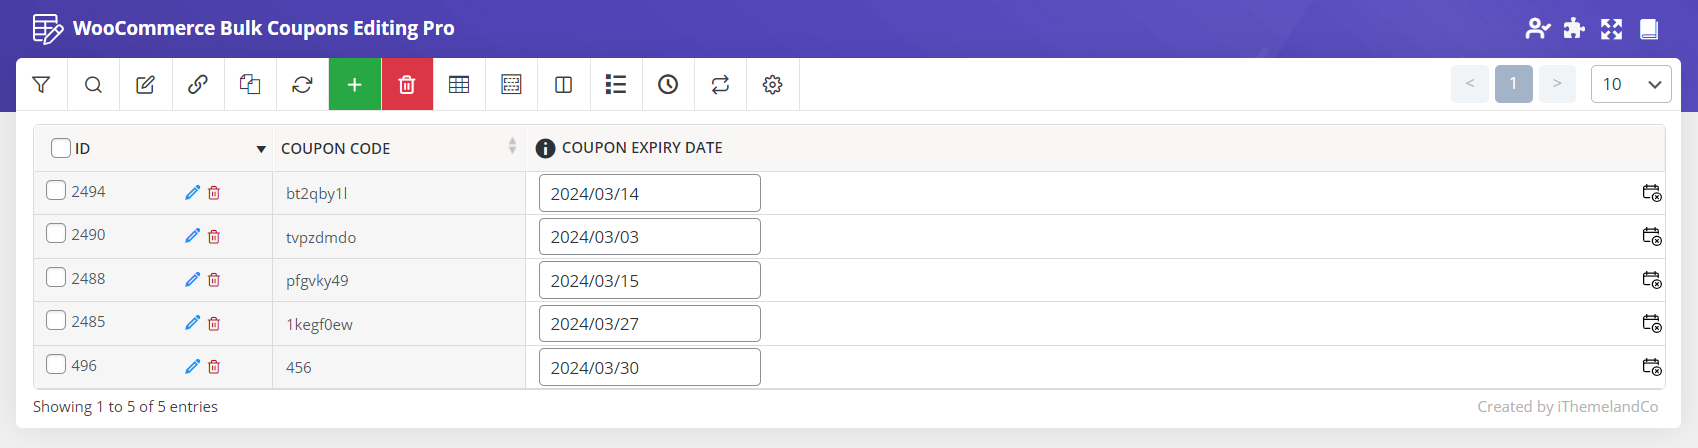
Task: Open the filter form funnel icon
Action: click(x=41, y=85)
